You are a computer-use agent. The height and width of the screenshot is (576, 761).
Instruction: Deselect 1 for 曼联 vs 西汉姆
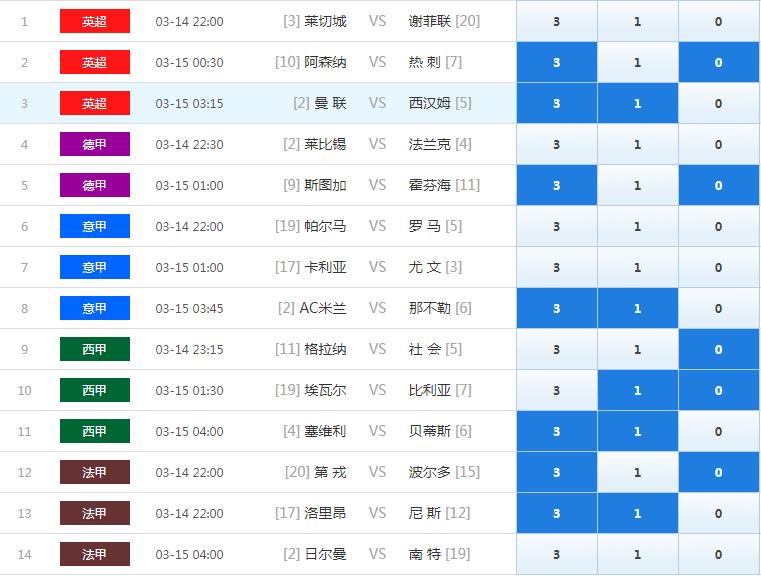click(x=638, y=103)
